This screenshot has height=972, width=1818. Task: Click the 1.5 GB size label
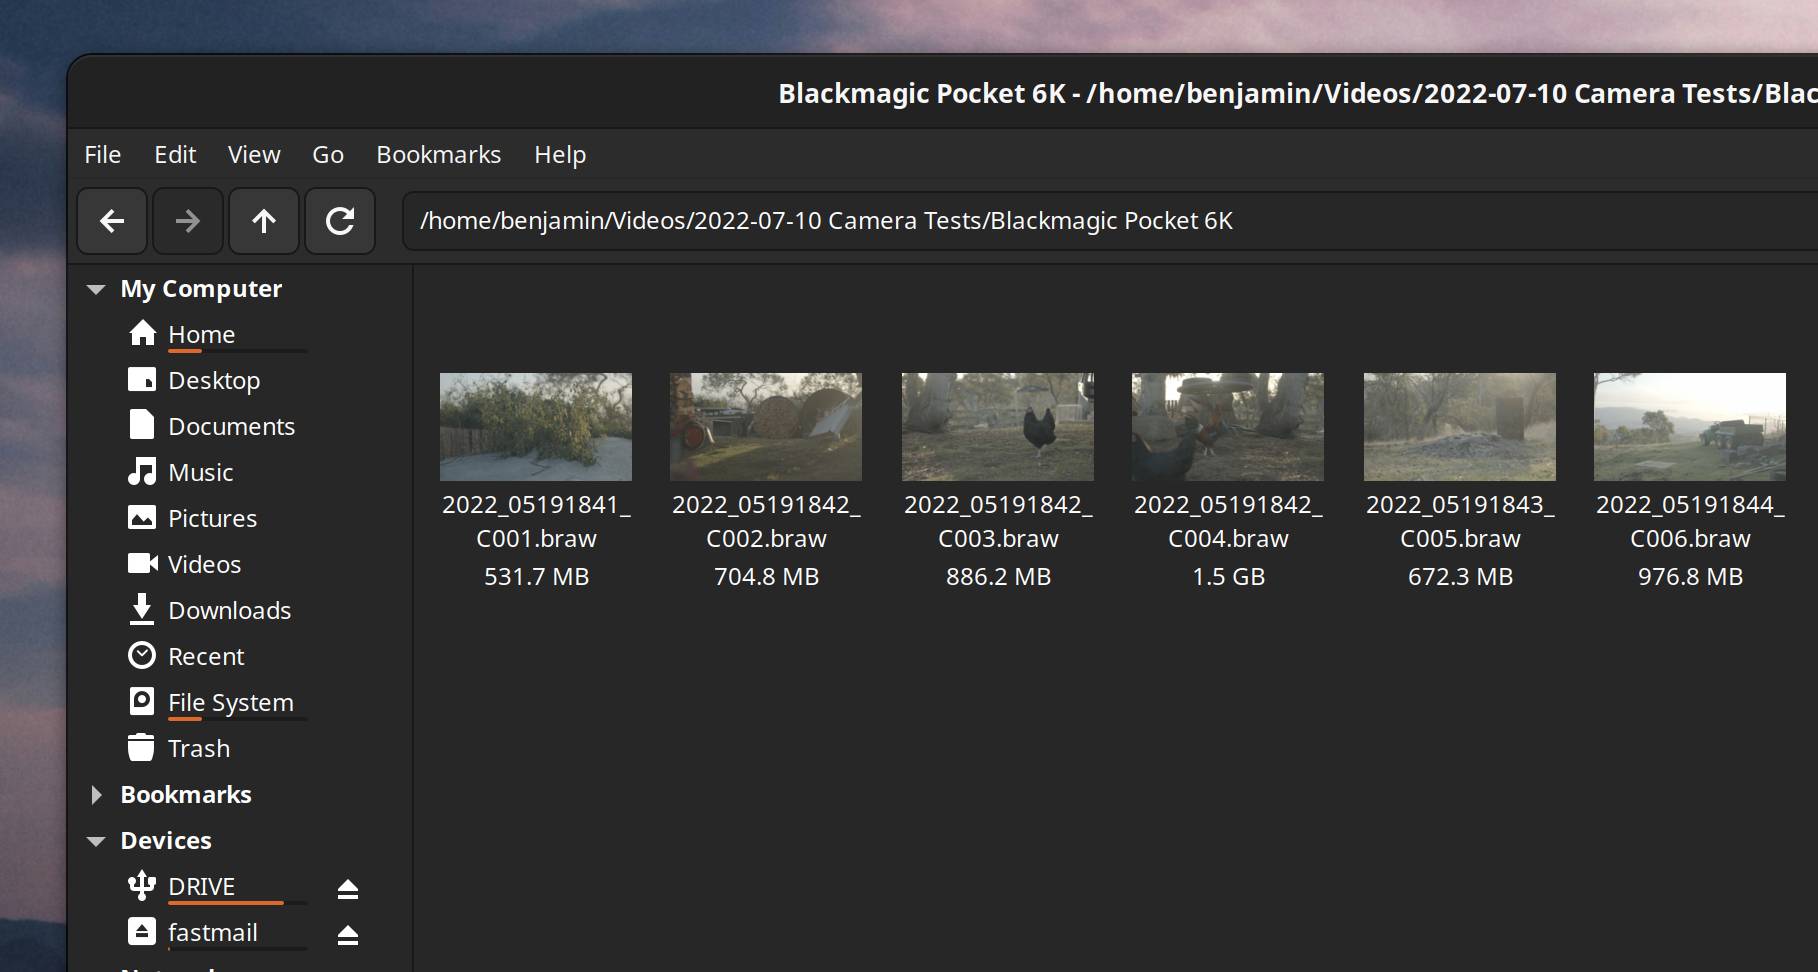1228,577
